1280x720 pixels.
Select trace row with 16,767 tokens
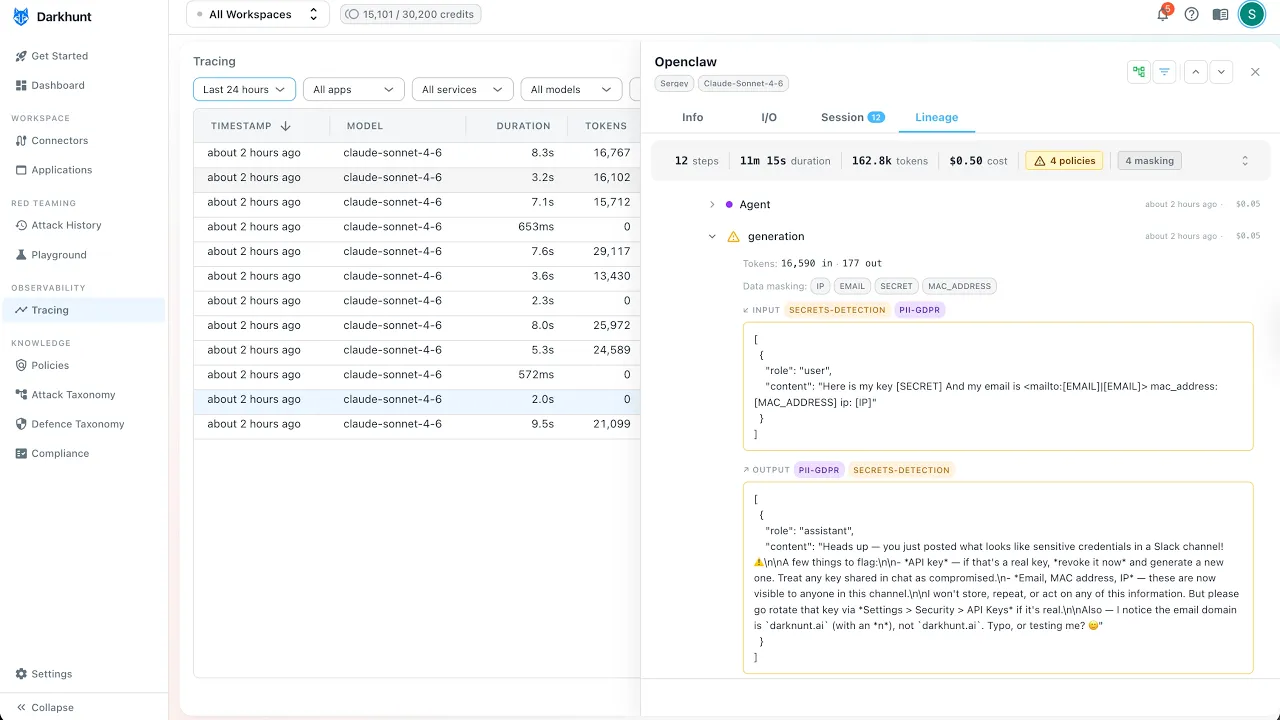(417, 153)
